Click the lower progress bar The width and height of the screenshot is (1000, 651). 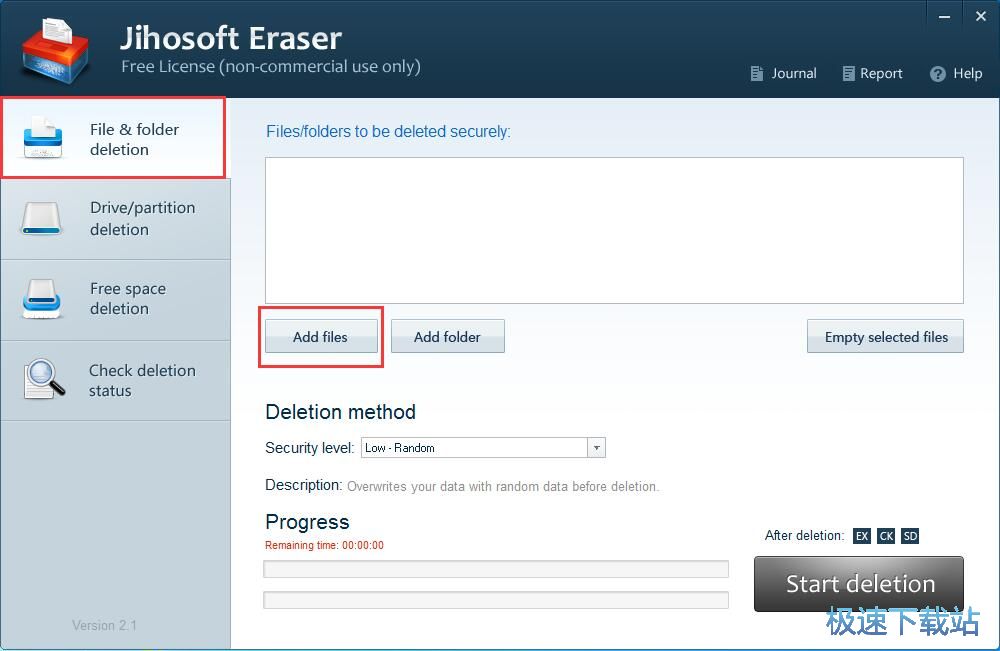click(x=495, y=600)
